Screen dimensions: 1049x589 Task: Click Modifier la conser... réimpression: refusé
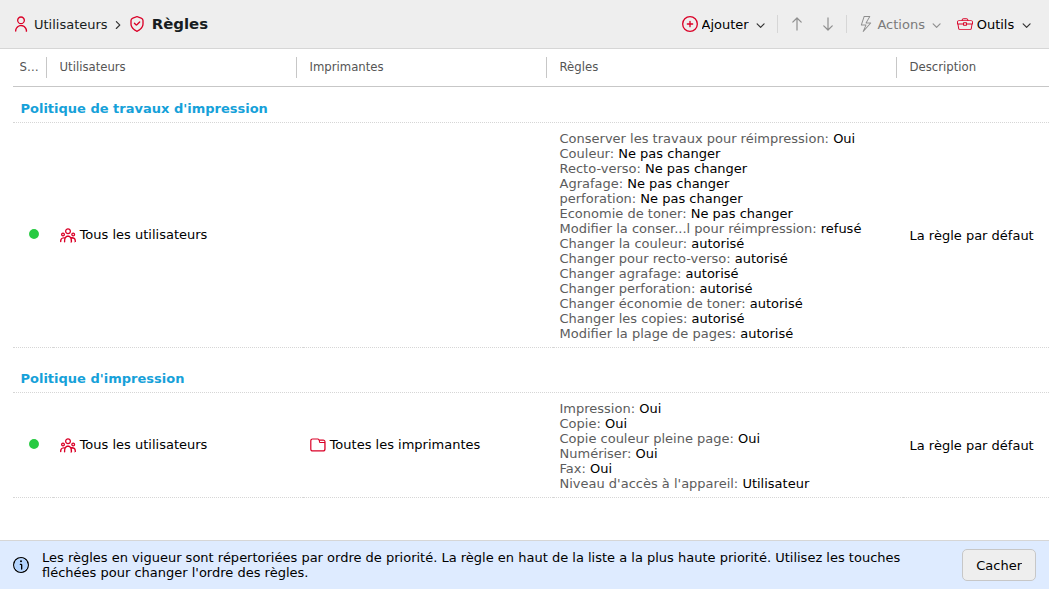tap(710, 229)
